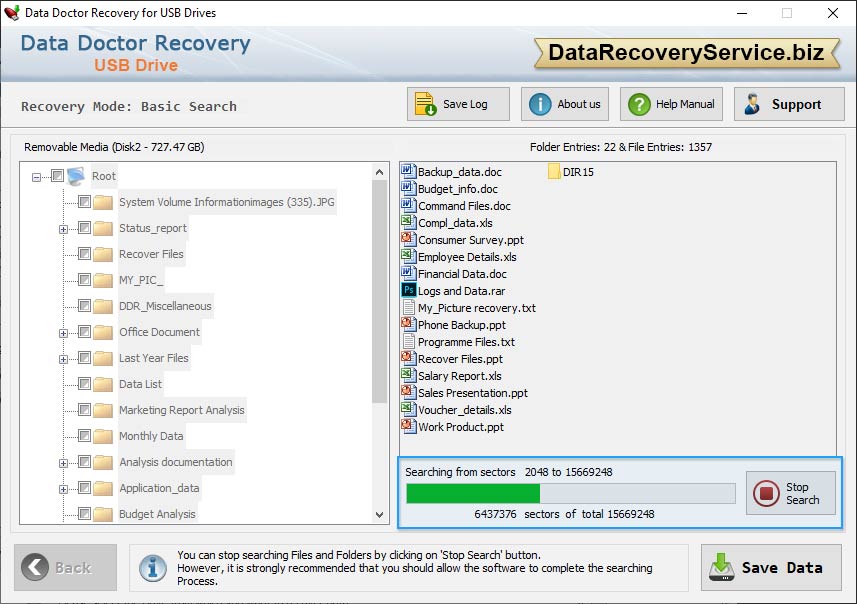Check the Last Year Files checkbox
The width and height of the screenshot is (857, 604).
click(84, 357)
